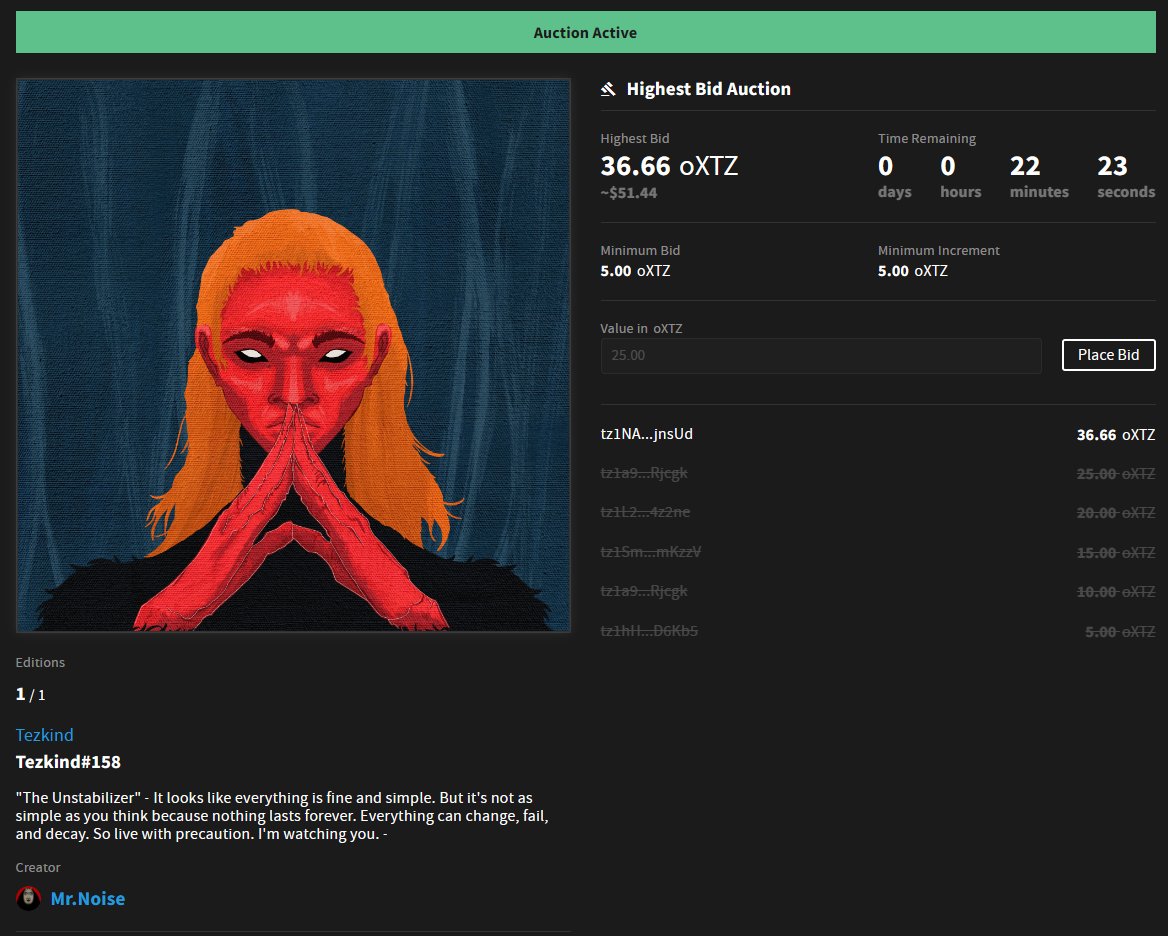Click the struck-through 25.00 oXTZ bid
This screenshot has height=936, width=1168.
click(x=1116, y=474)
